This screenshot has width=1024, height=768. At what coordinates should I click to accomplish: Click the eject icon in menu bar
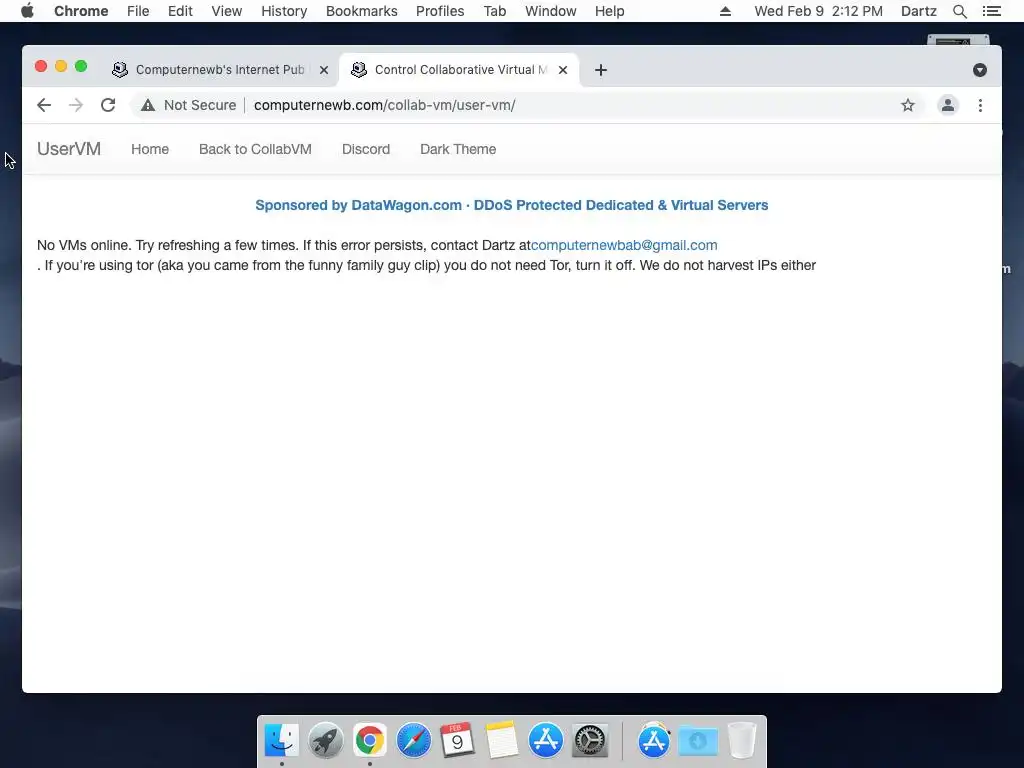click(x=725, y=11)
